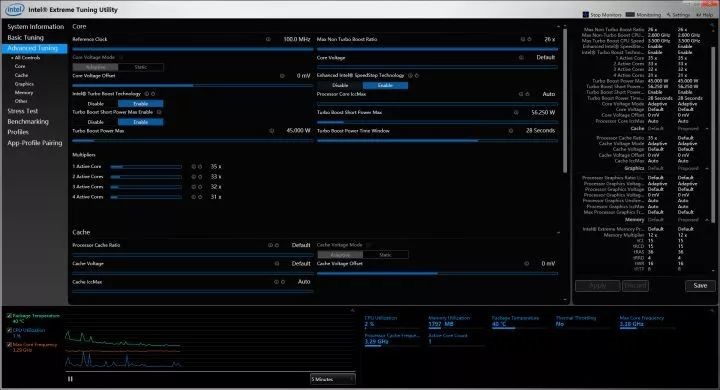Disable Intel Turbo Boost Technology
The image size is (720, 390).
click(x=96, y=104)
